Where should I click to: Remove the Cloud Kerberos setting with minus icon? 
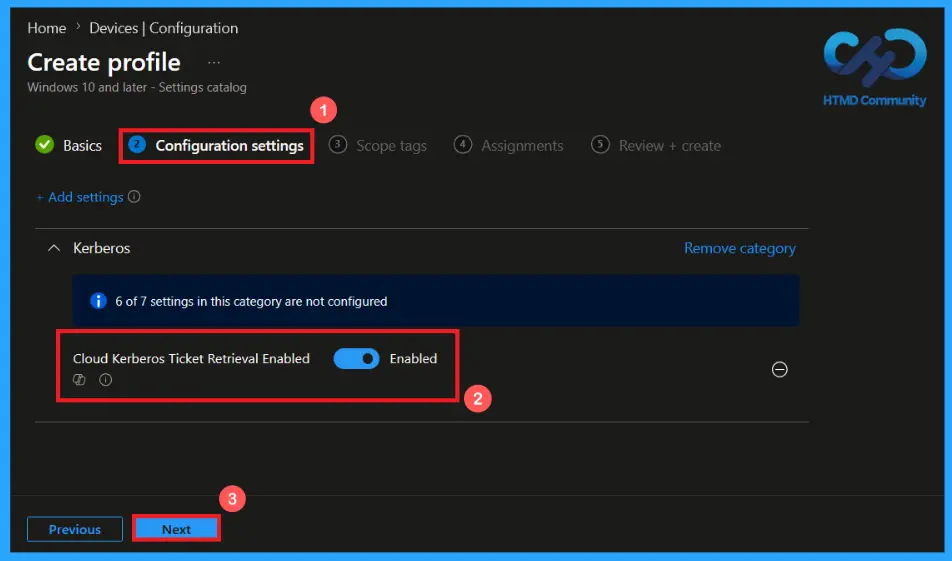tap(780, 369)
